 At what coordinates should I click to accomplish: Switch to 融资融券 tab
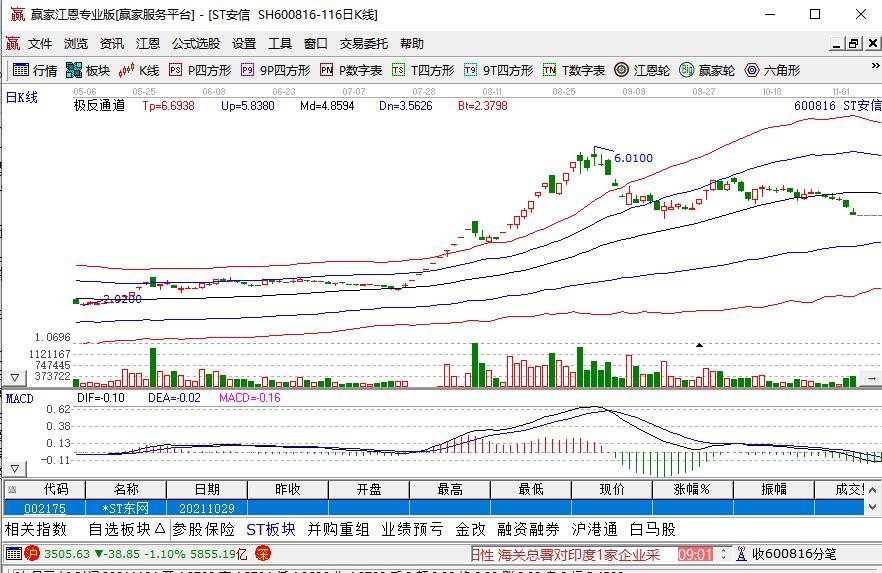click(x=528, y=529)
